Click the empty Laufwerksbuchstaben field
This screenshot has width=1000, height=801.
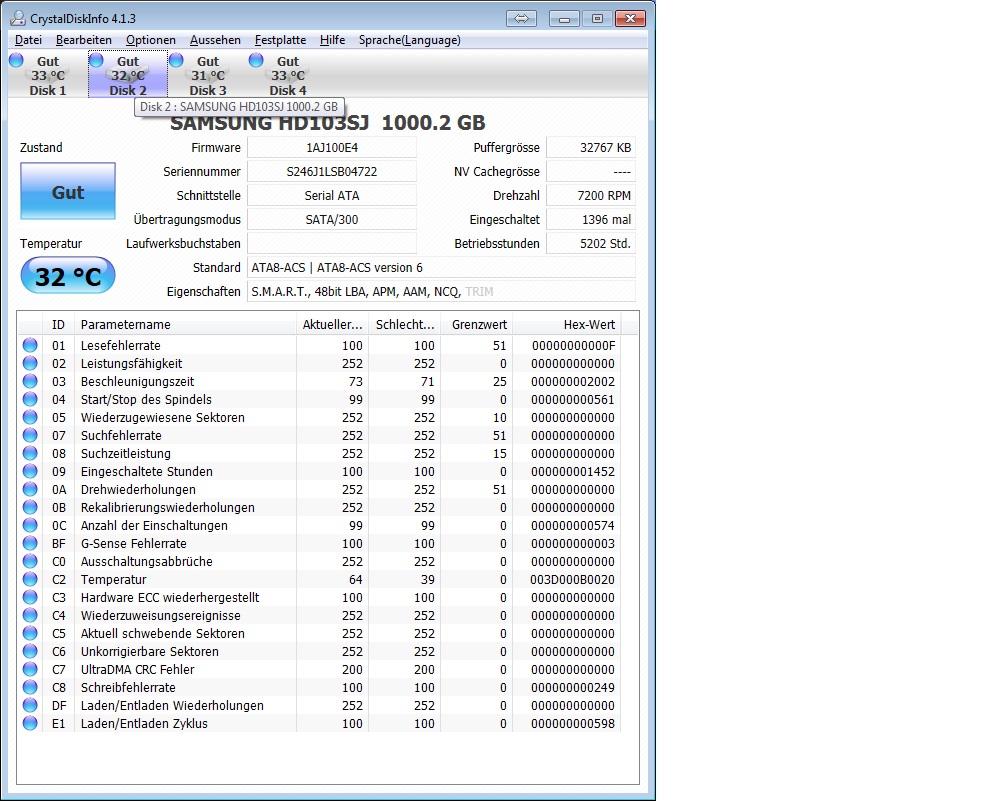click(x=332, y=243)
